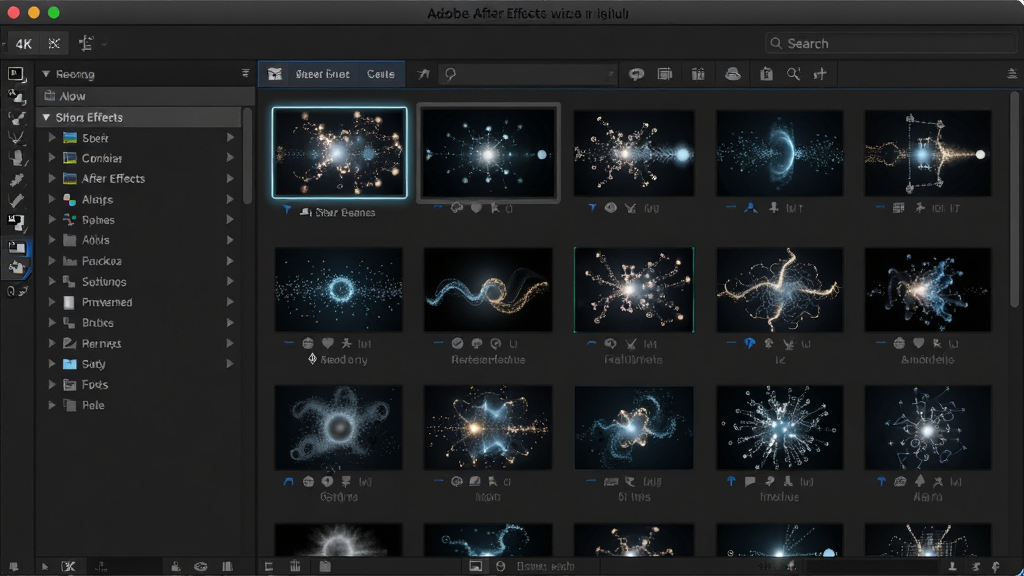Click the filmstrip view icon in browser toolbar
This screenshot has height=576, width=1024.
click(665, 74)
